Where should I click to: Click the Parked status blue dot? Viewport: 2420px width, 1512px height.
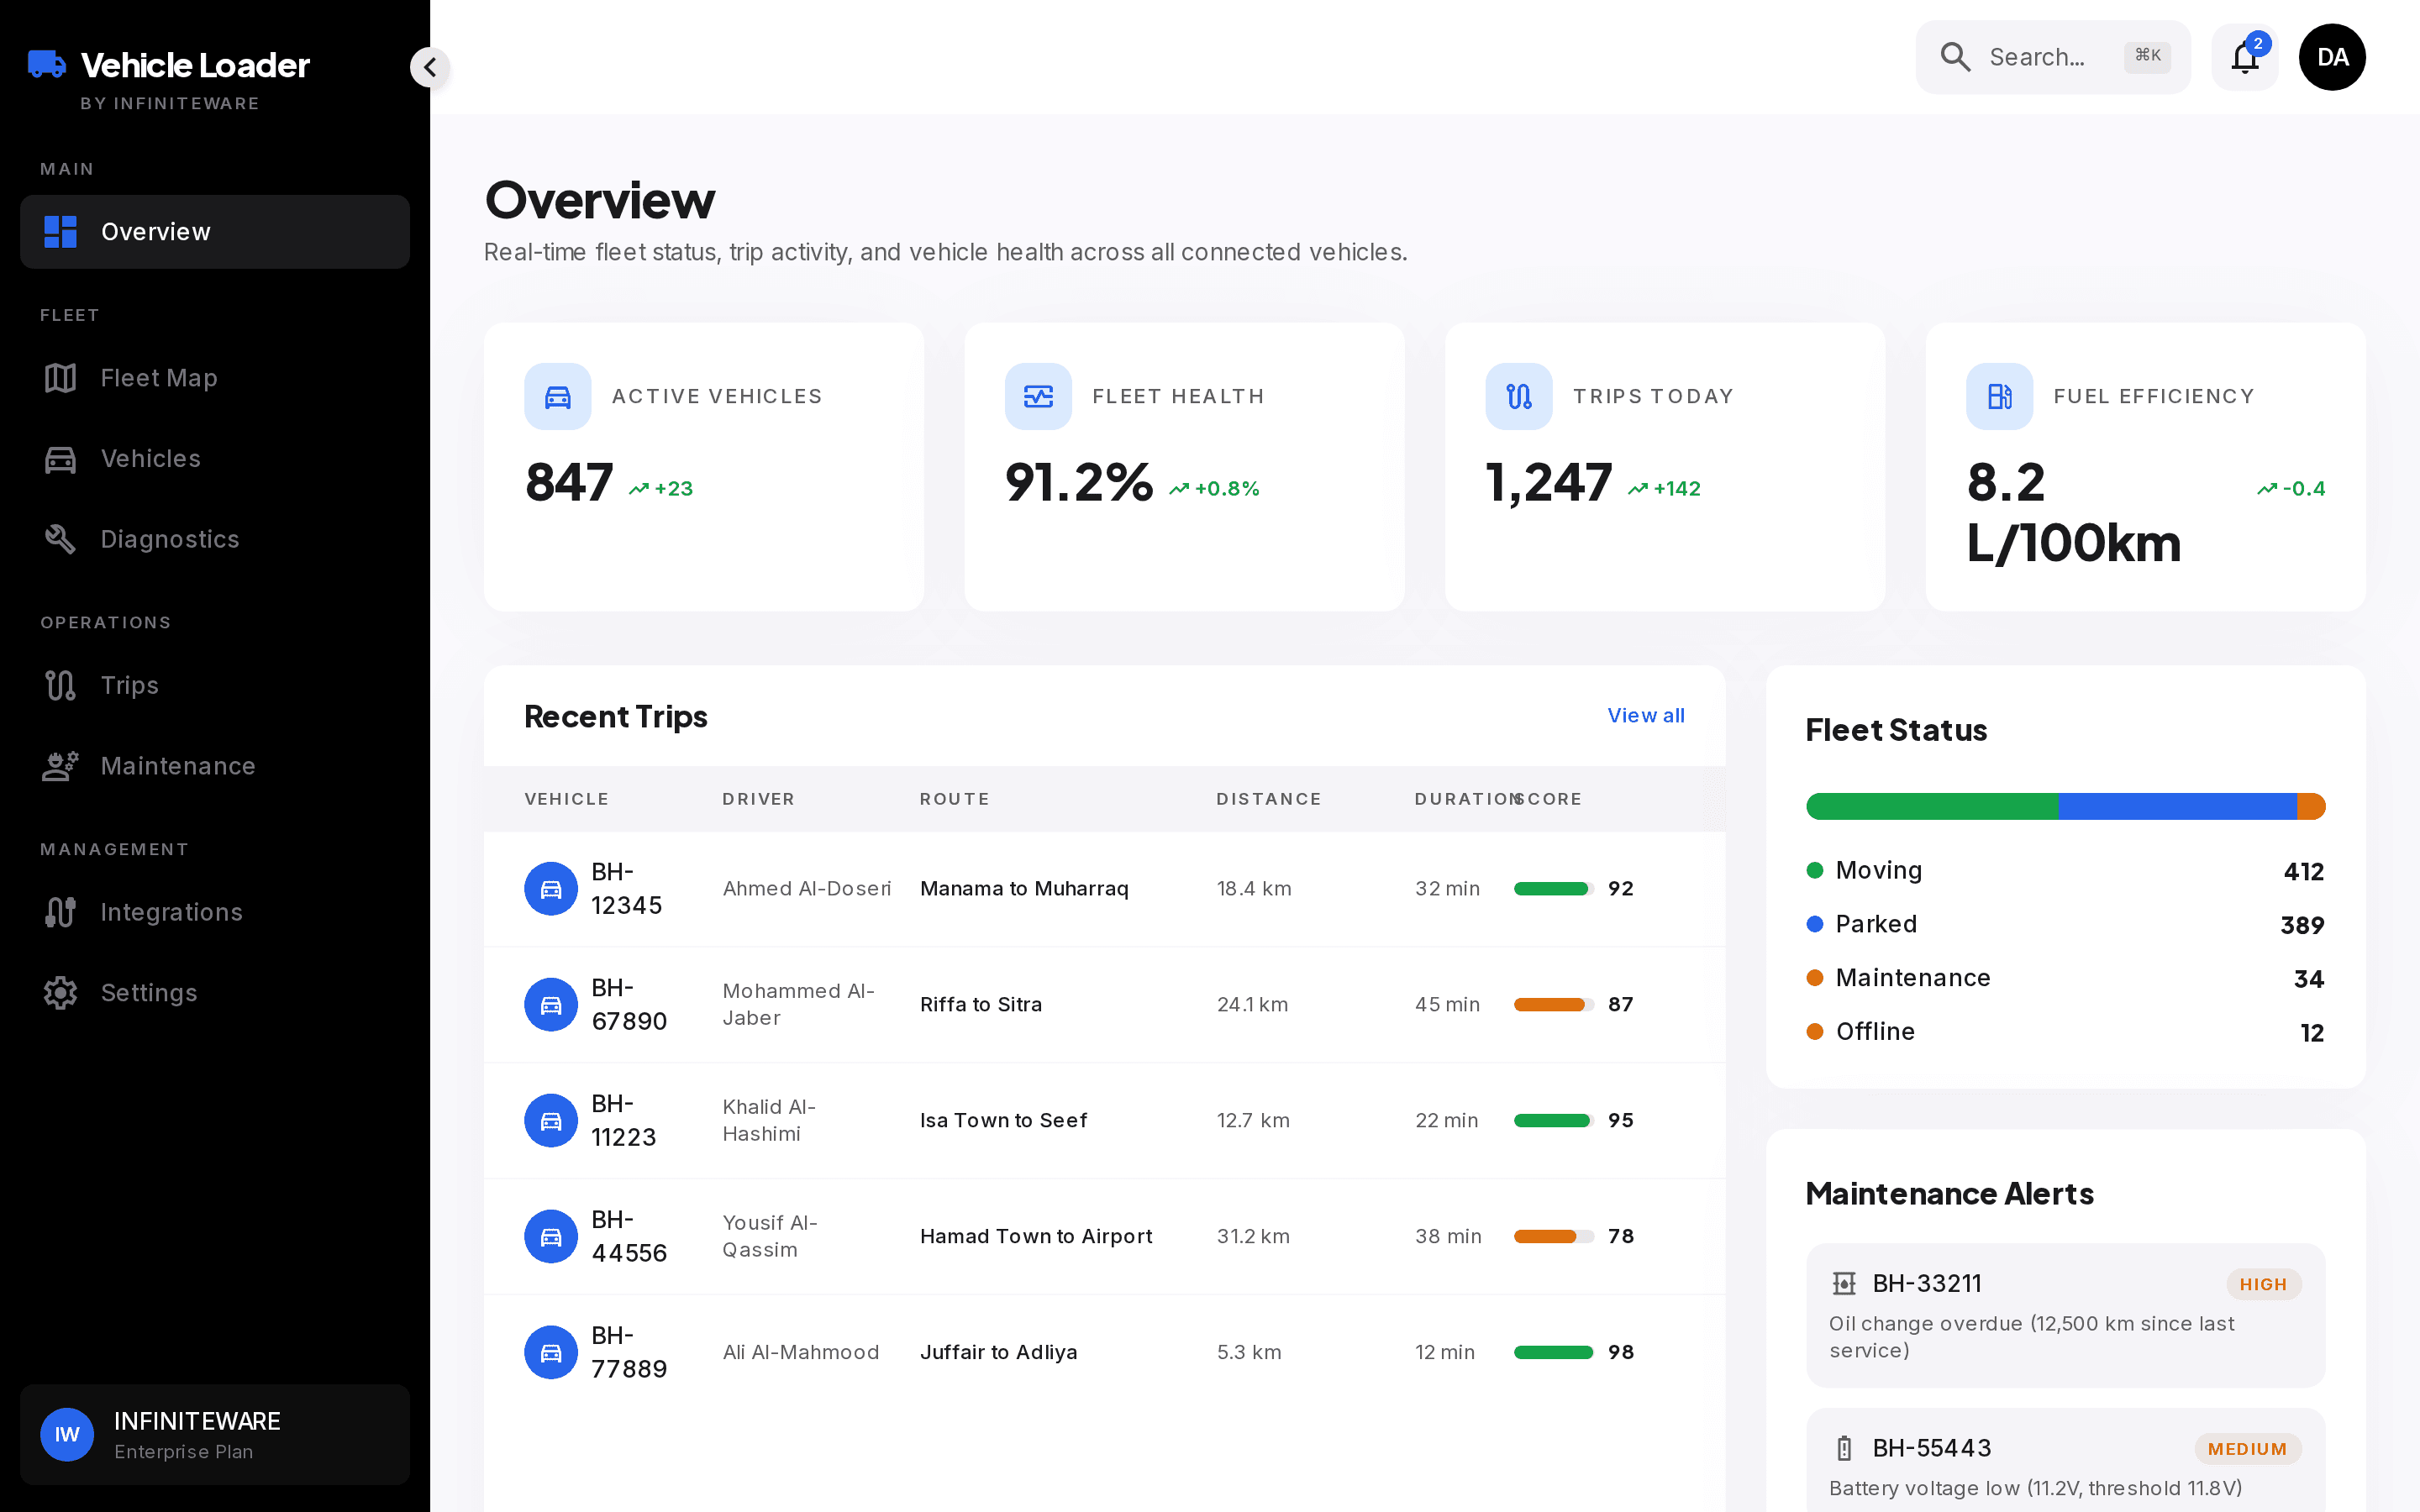(1815, 924)
